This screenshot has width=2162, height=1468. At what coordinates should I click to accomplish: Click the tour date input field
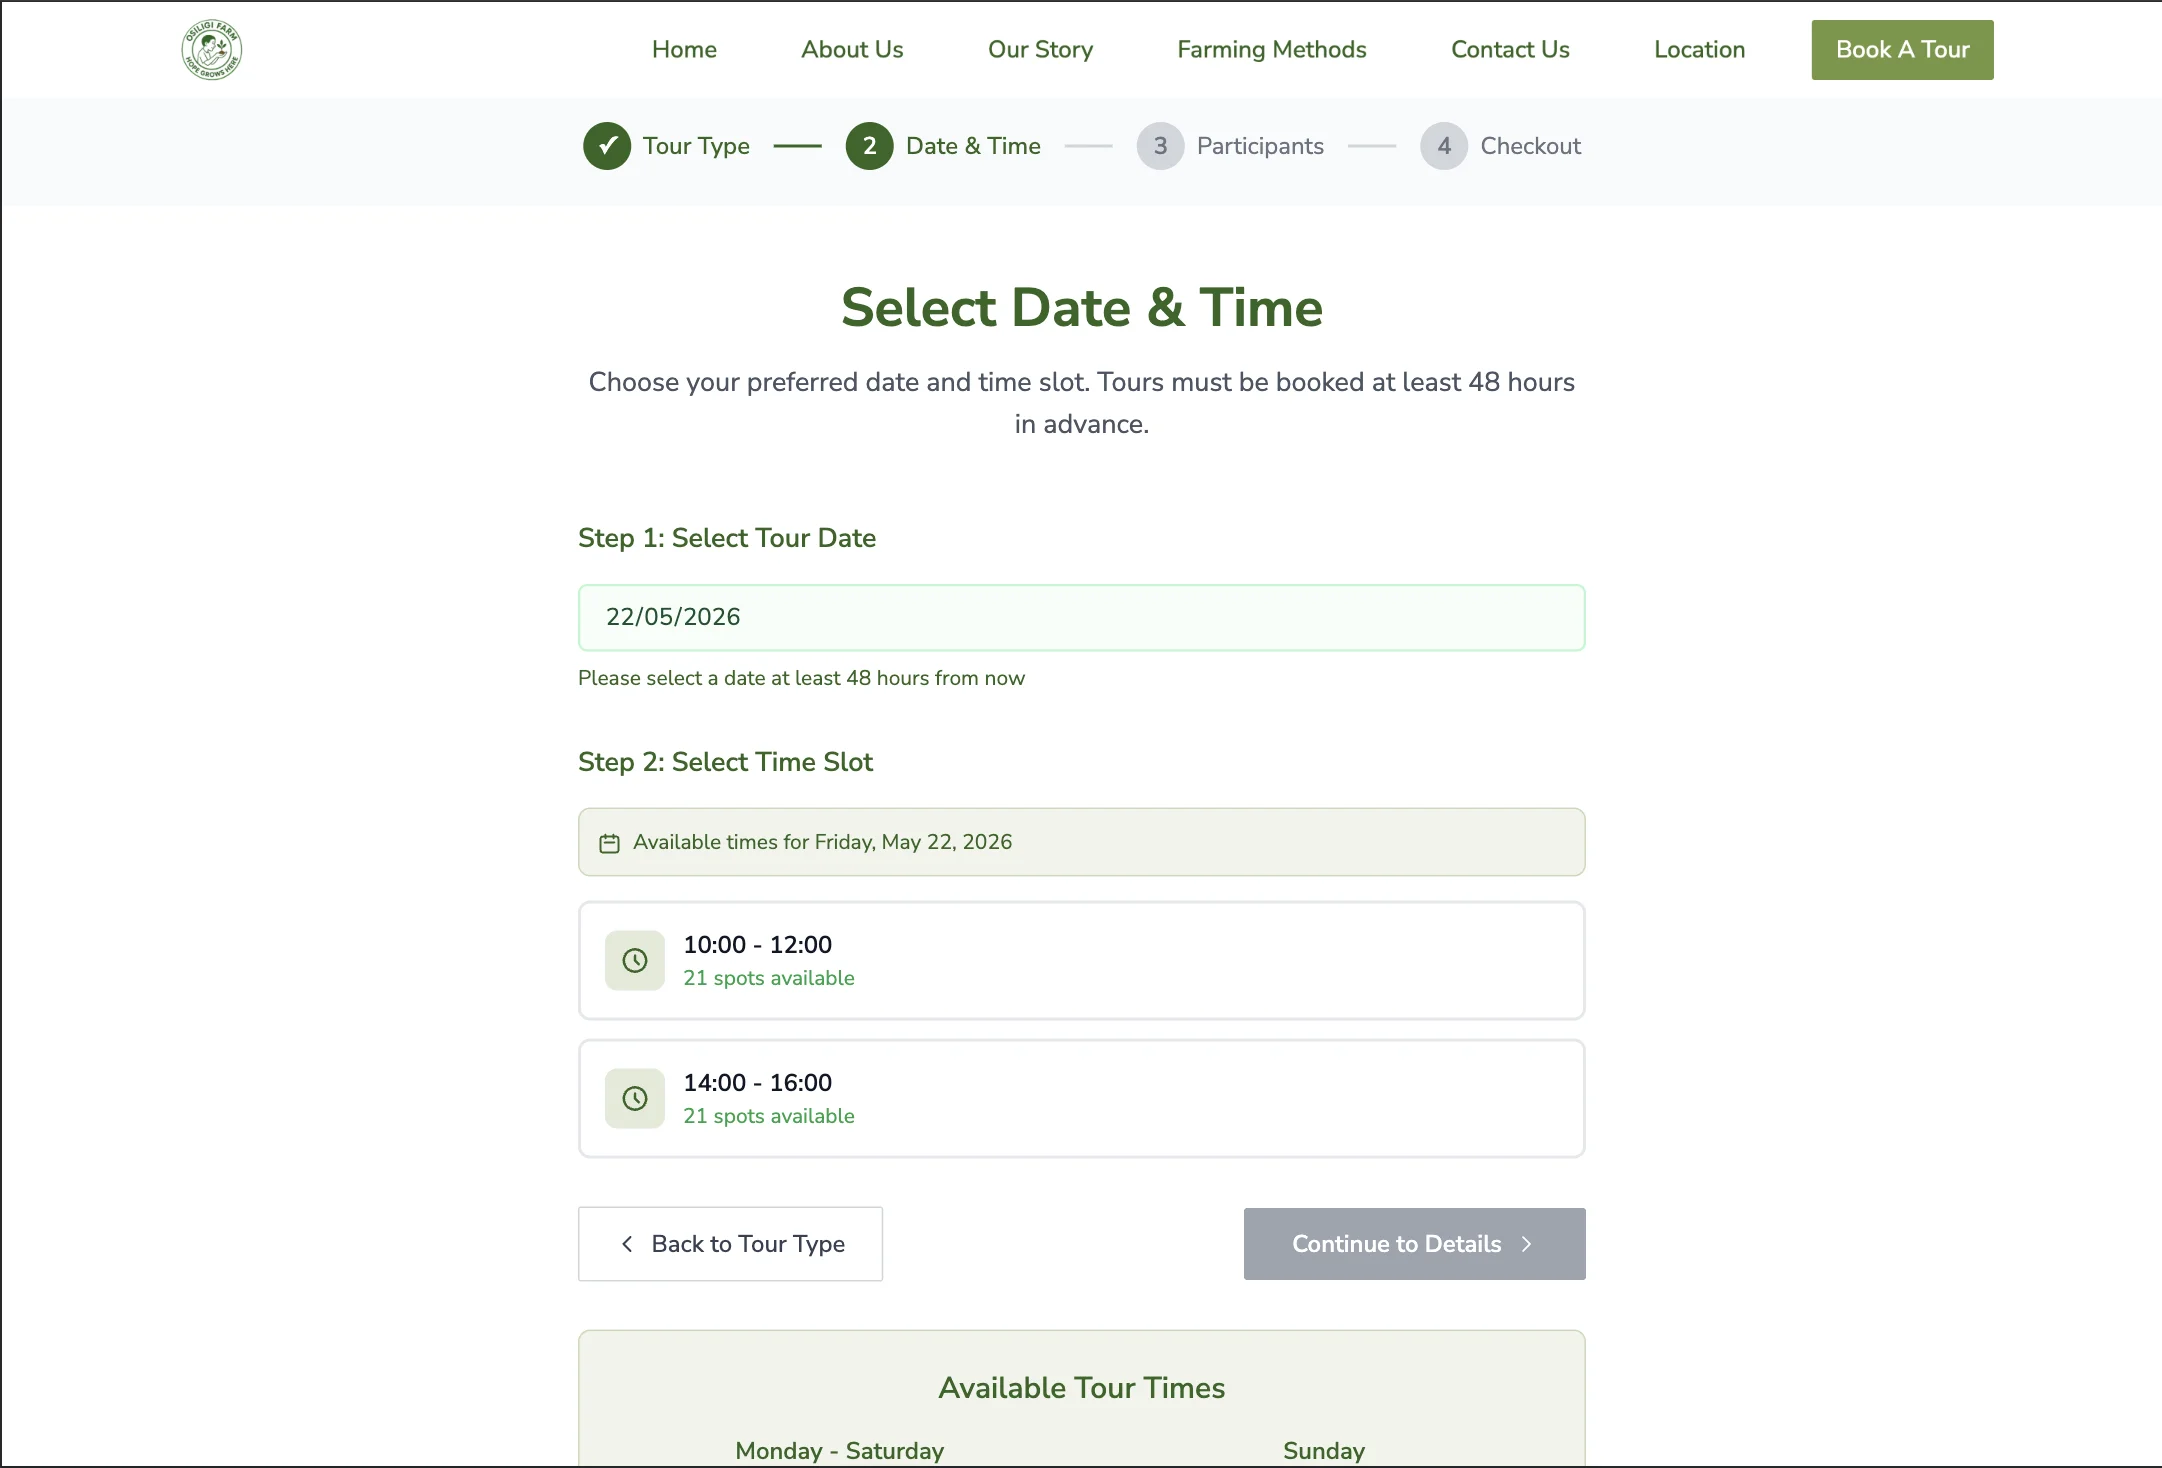click(1082, 618)
